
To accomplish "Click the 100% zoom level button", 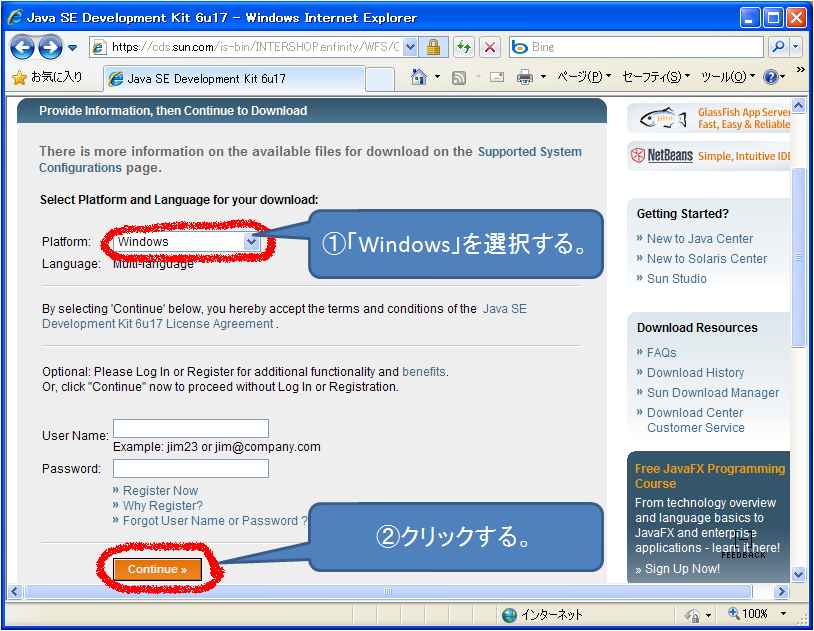I will click(749, 614).
